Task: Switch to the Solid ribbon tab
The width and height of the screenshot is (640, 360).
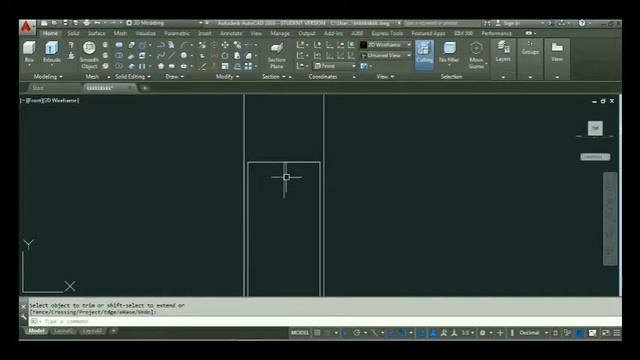Action: pos(73,33)
